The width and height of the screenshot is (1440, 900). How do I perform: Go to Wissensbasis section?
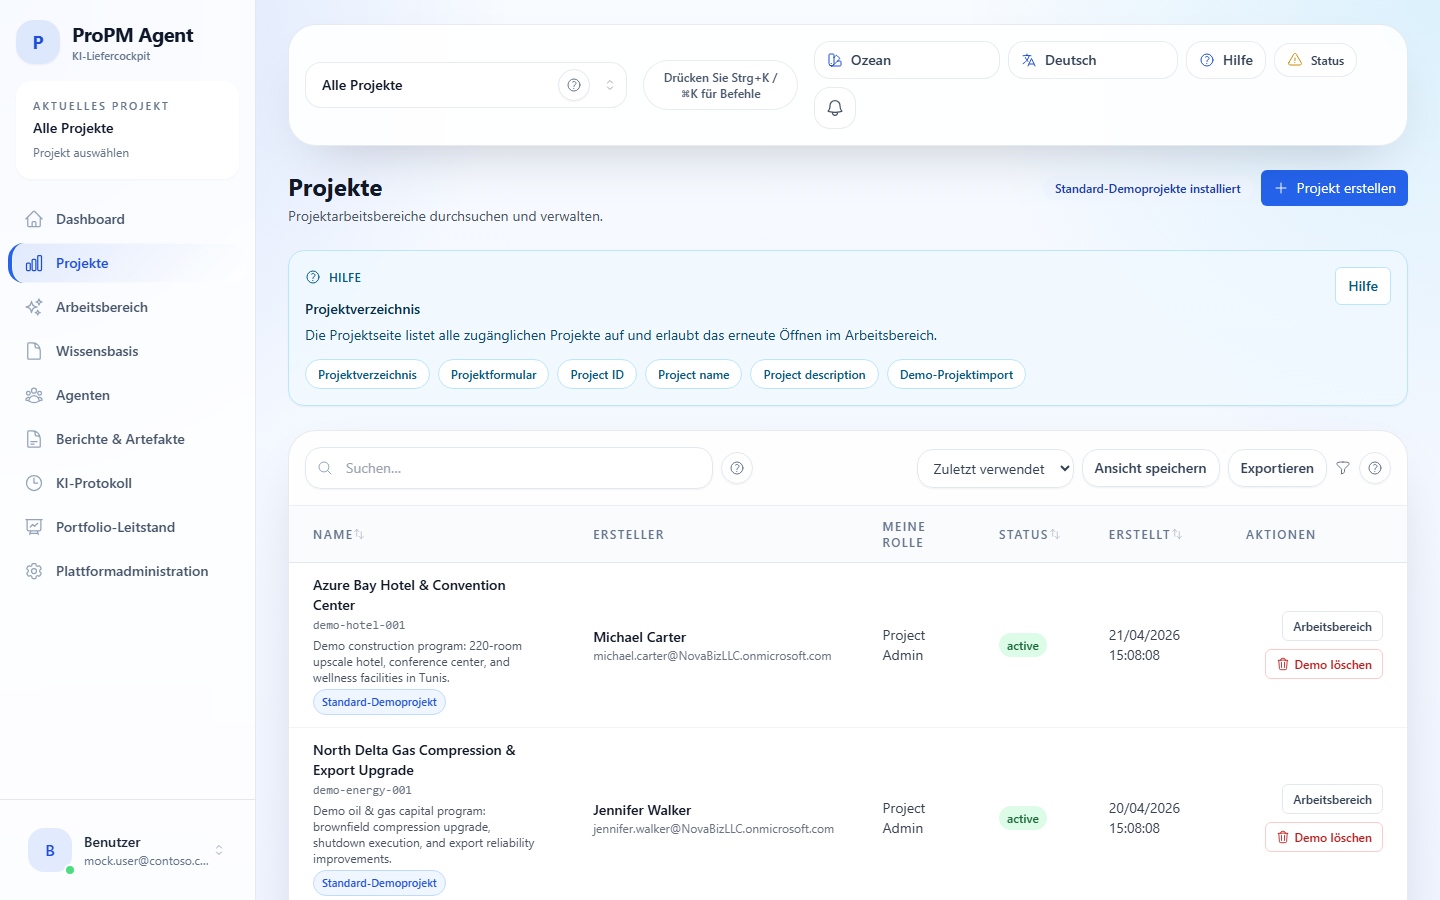(x=97, y=351)
